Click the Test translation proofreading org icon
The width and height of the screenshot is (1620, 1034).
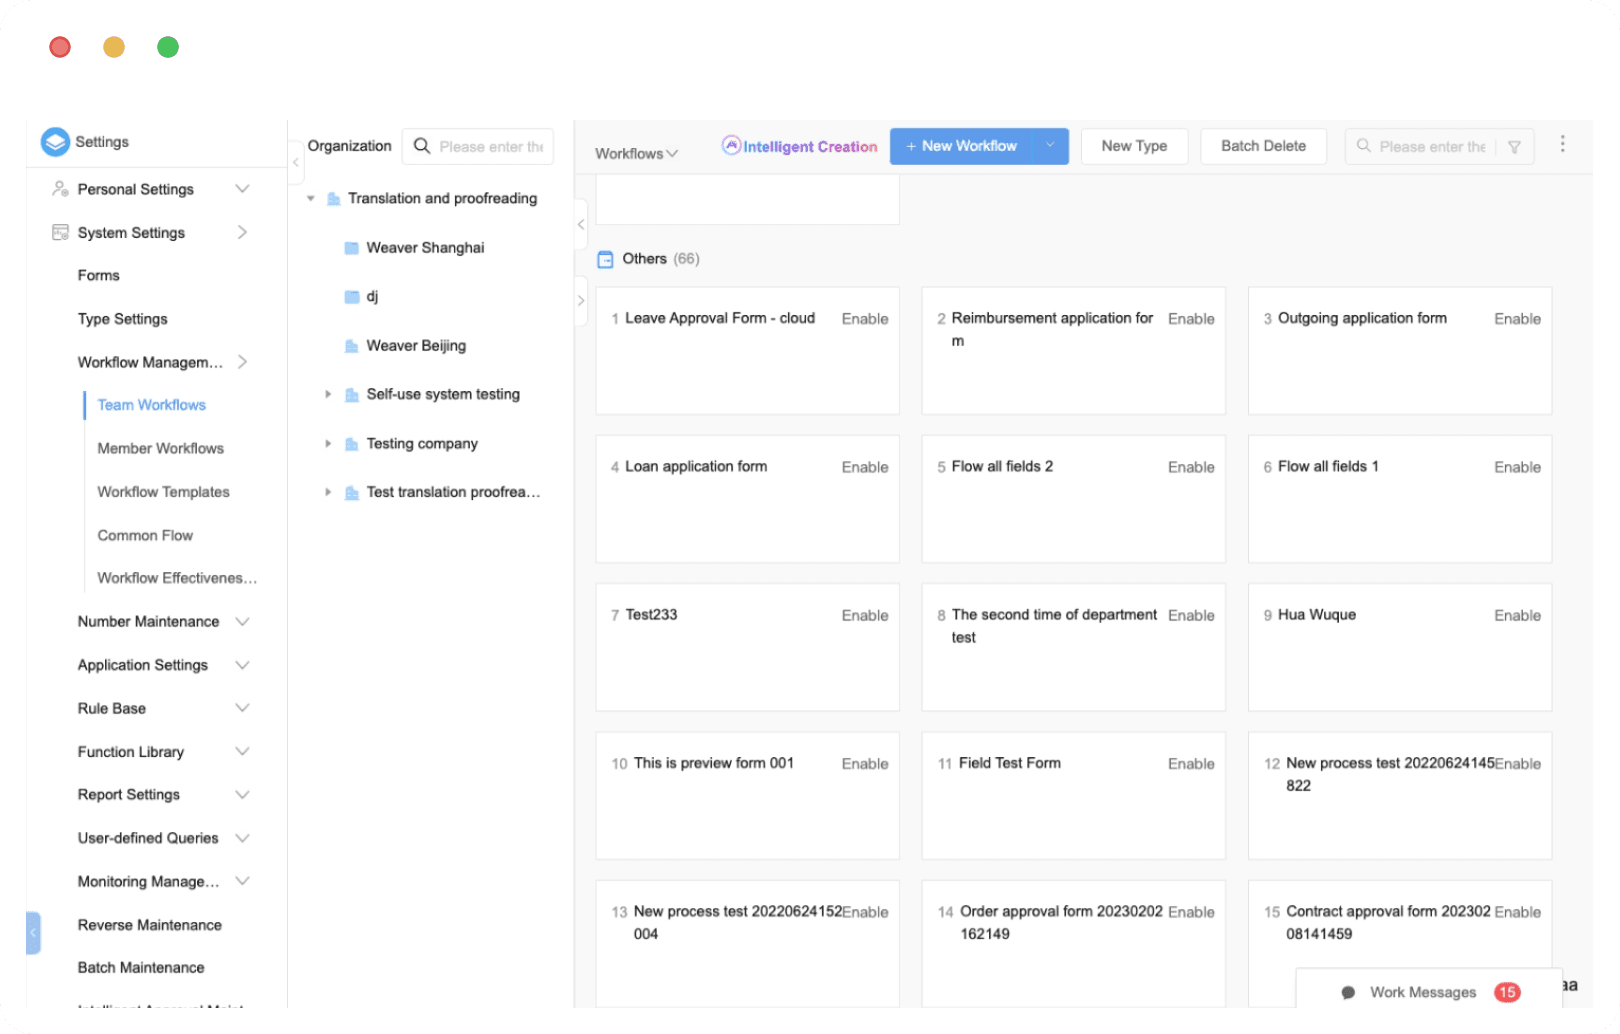352,493
